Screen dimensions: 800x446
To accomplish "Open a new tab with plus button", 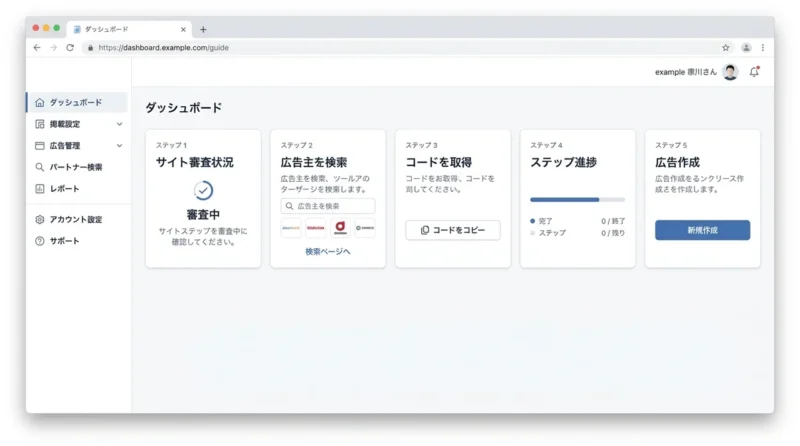I will pyautogui.click(x=203, y=30).
